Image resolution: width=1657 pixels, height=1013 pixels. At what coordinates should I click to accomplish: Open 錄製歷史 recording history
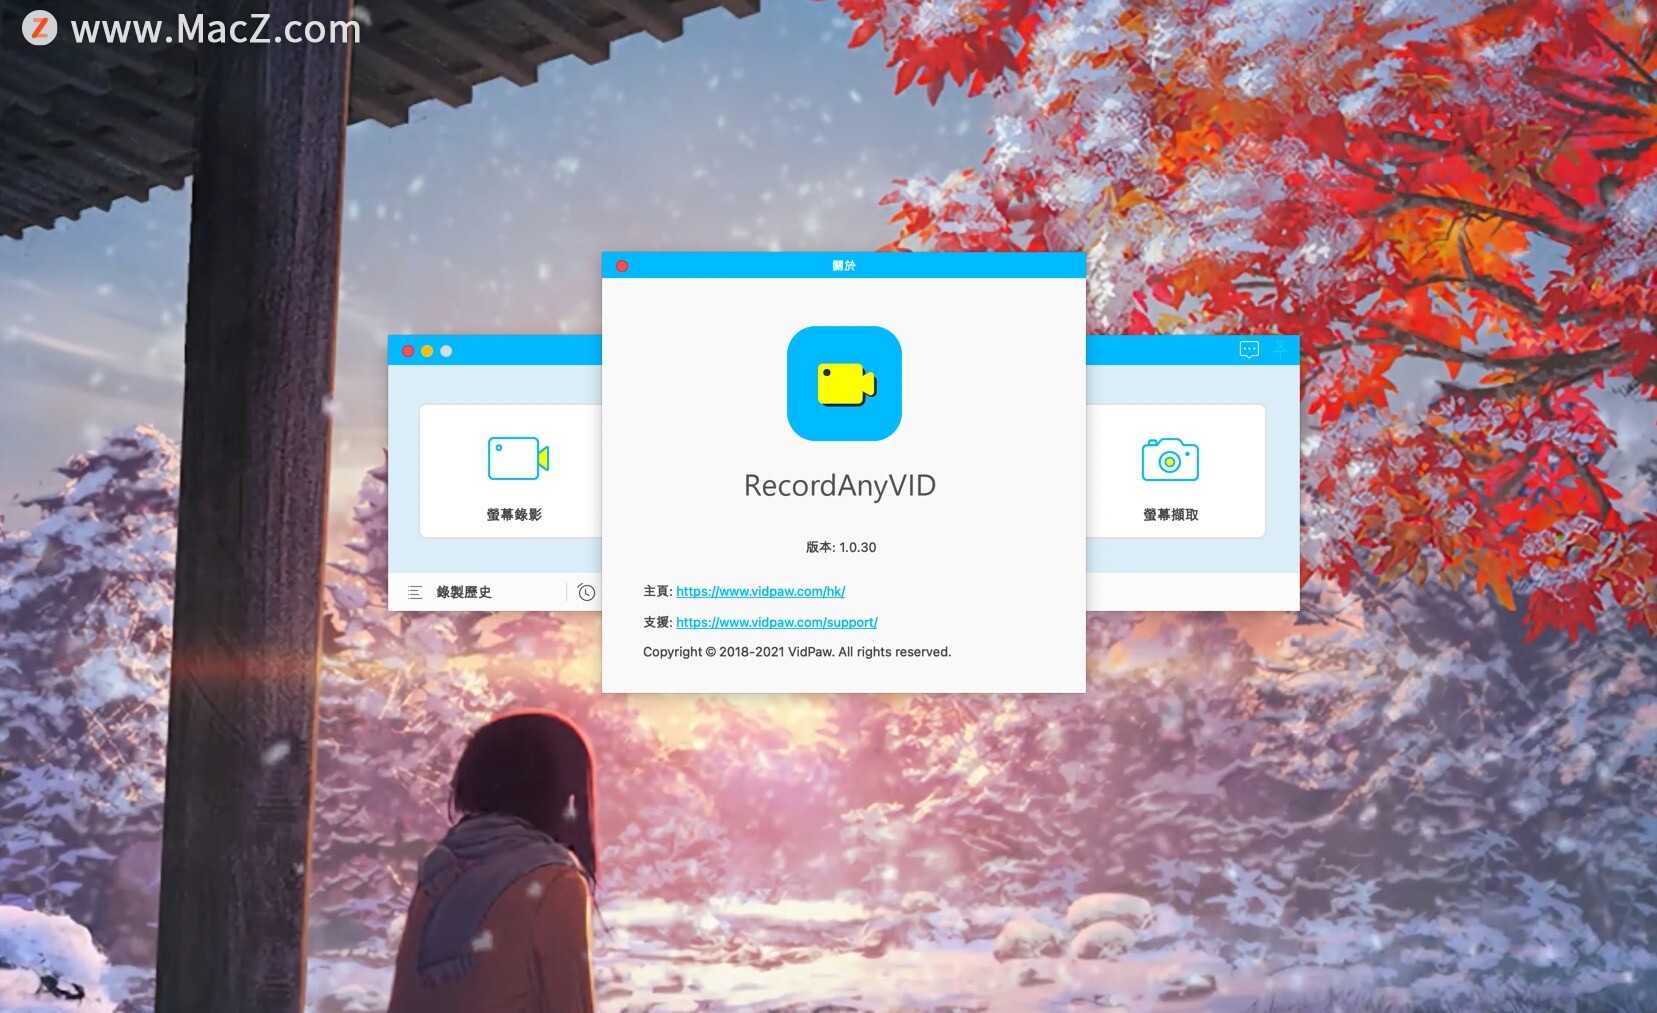(464, 592)
